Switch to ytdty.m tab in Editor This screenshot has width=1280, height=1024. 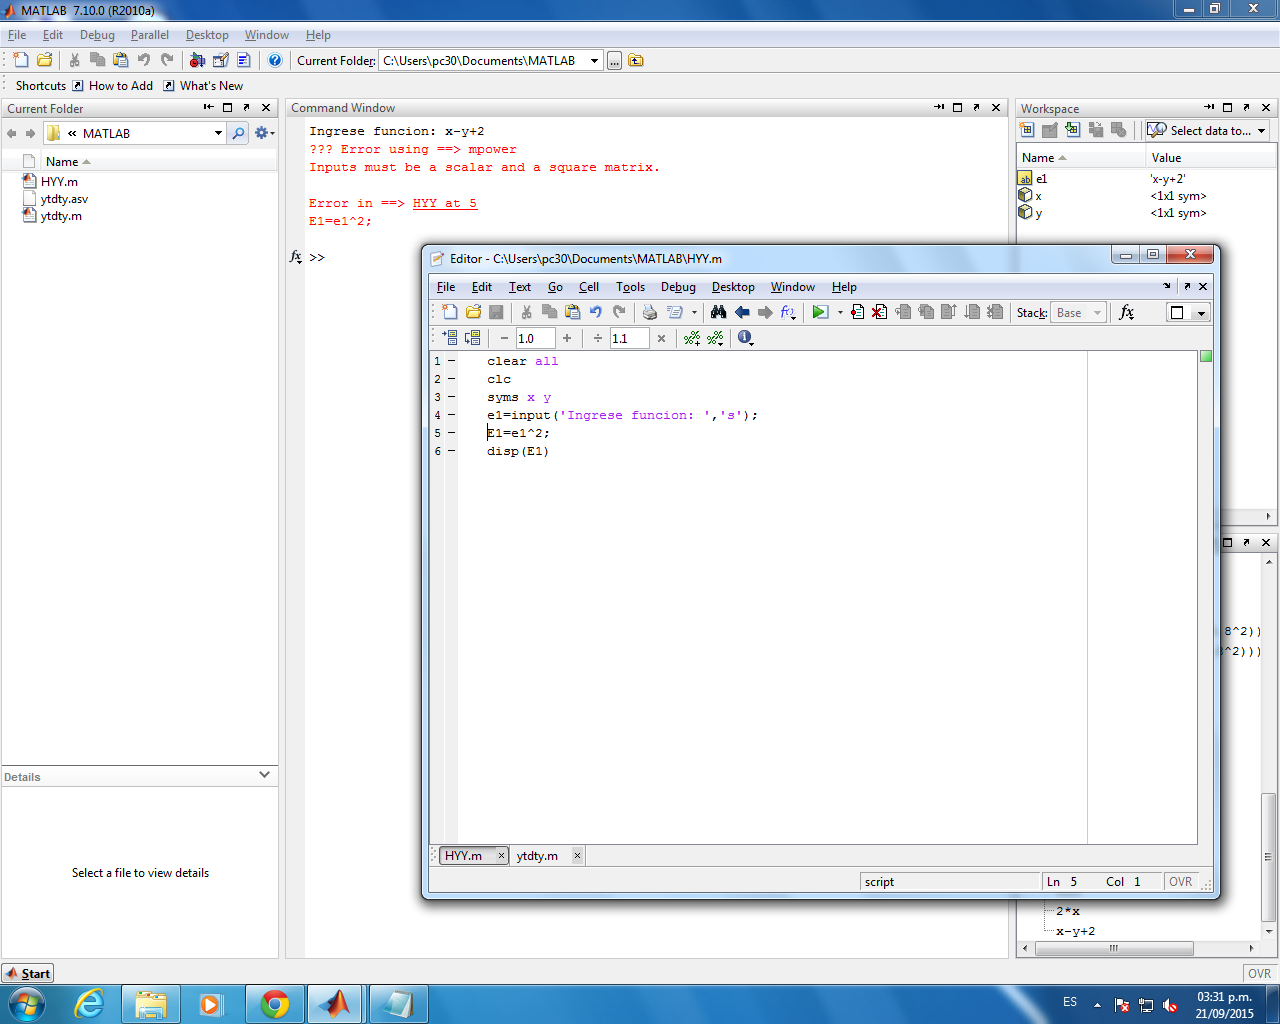[538, 856]
